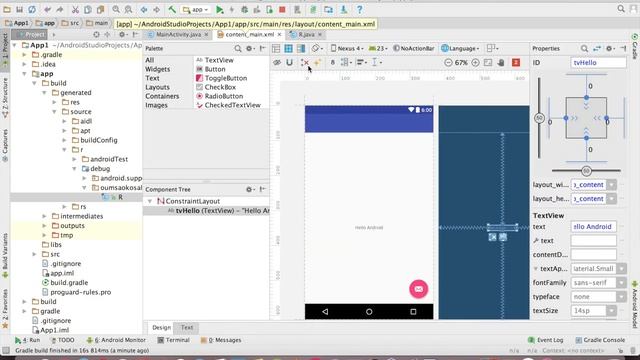Open the API 23 version dropdown
The height and width of the screenshot is (360, 640).
378,49
